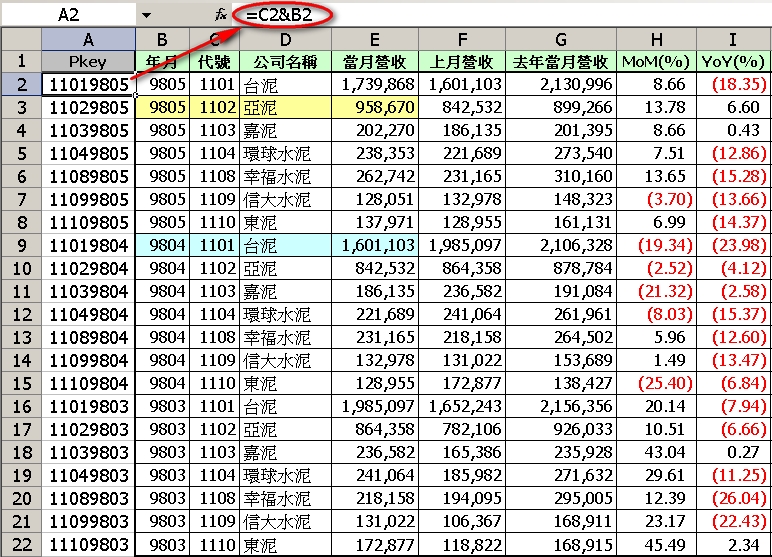
Task: Select column I header
Action: 733,39
